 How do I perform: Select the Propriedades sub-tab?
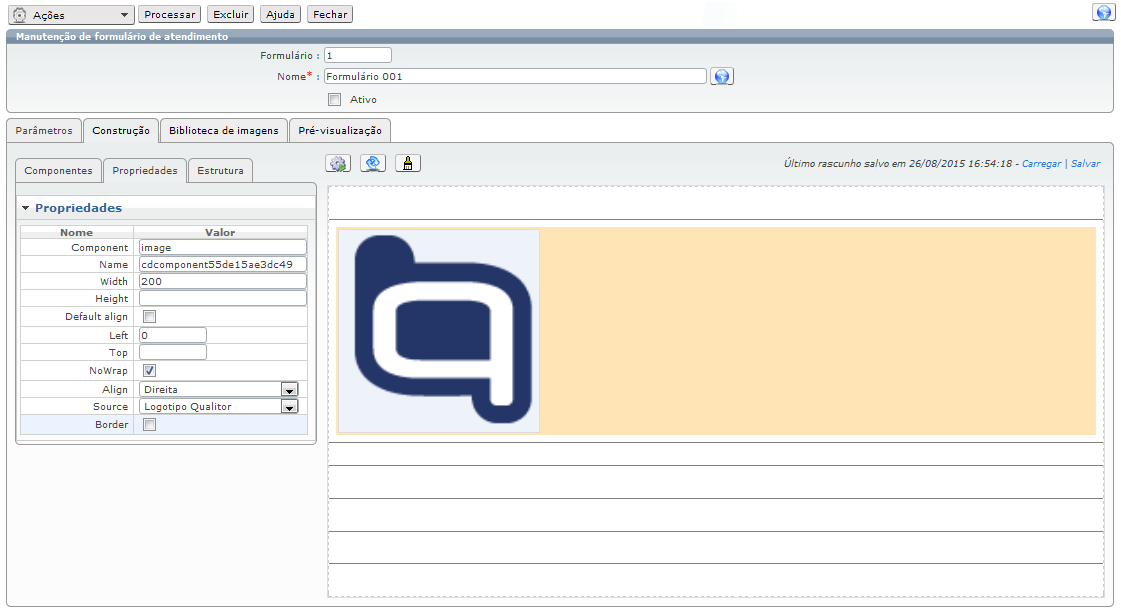[145, 171]
